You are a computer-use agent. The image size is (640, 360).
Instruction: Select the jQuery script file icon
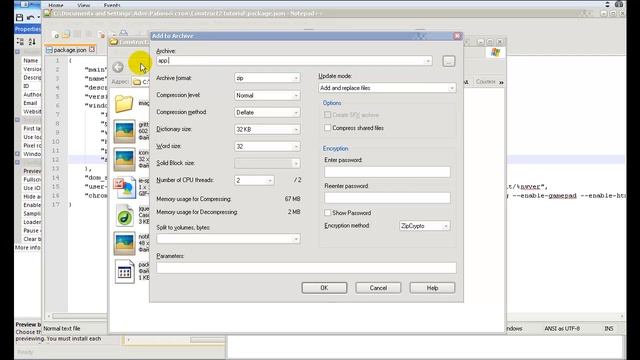point(124,216)
